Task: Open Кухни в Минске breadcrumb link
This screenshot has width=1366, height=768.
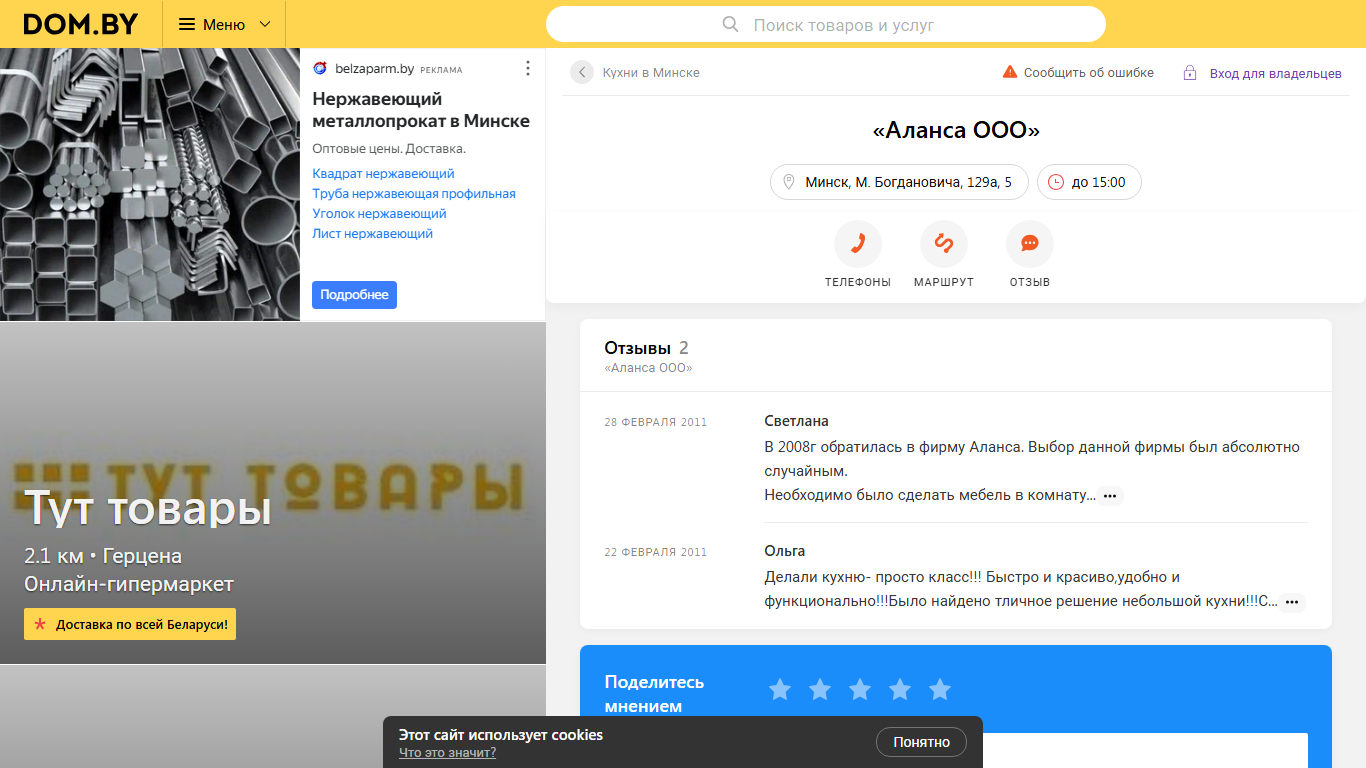Action: (651, 73)
